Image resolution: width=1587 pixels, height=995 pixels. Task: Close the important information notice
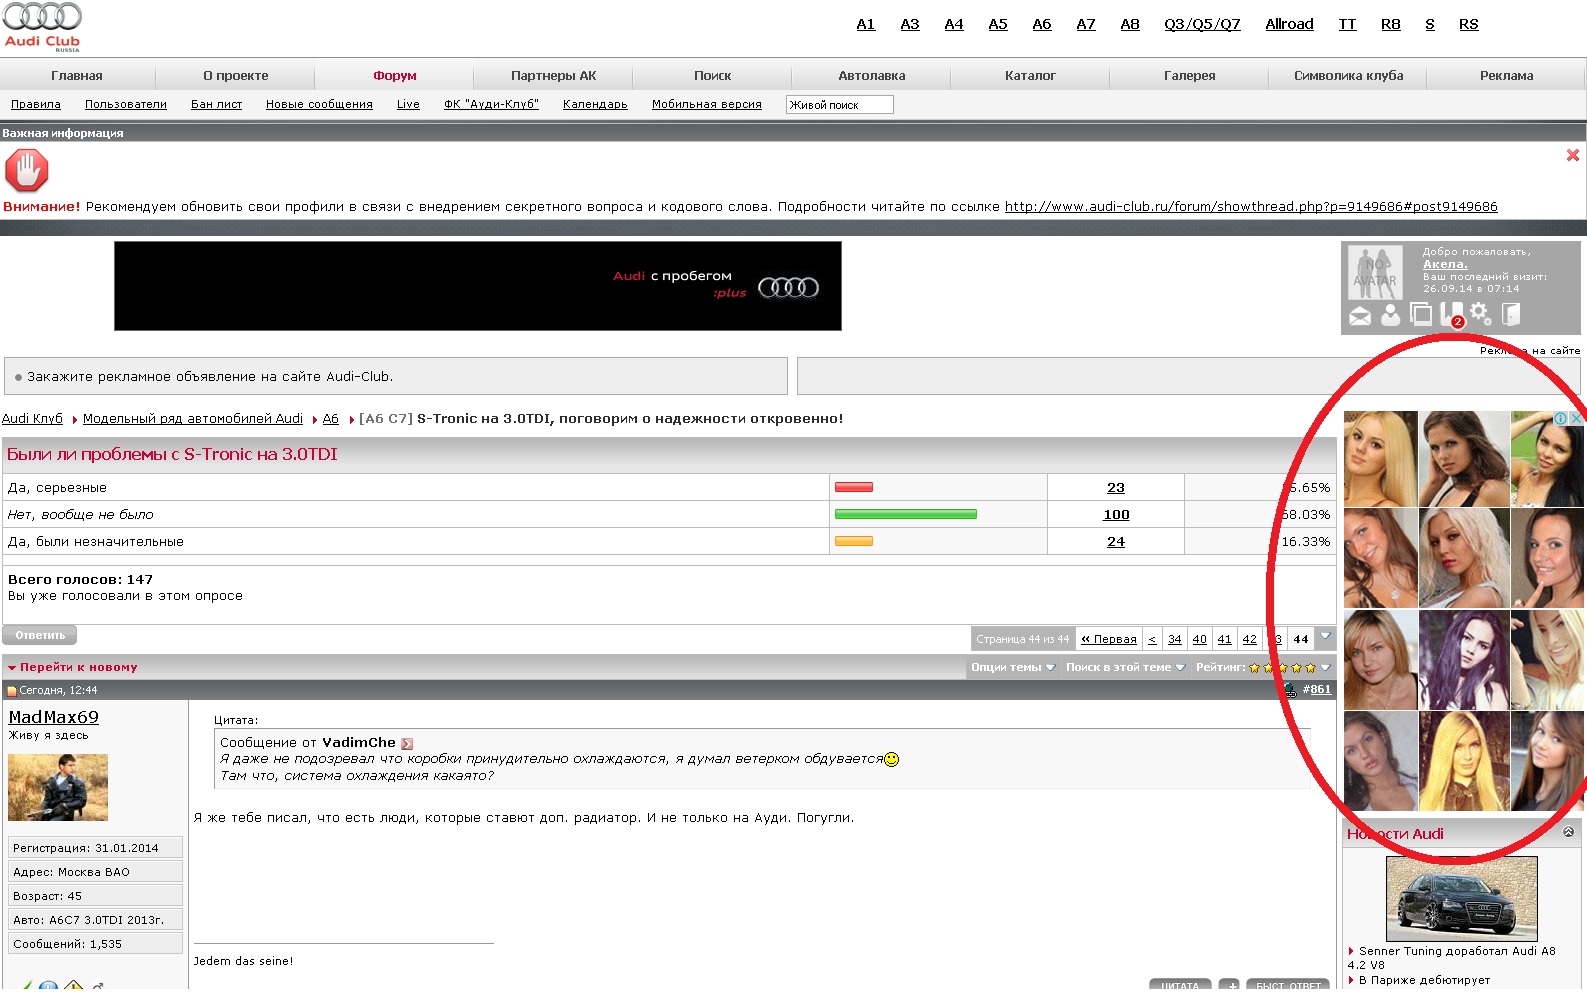(1573, 155)
